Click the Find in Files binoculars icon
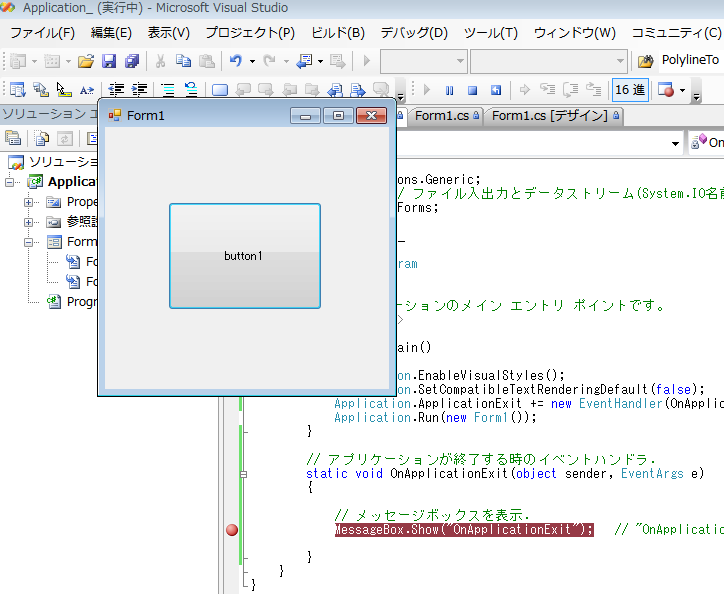 646,61
